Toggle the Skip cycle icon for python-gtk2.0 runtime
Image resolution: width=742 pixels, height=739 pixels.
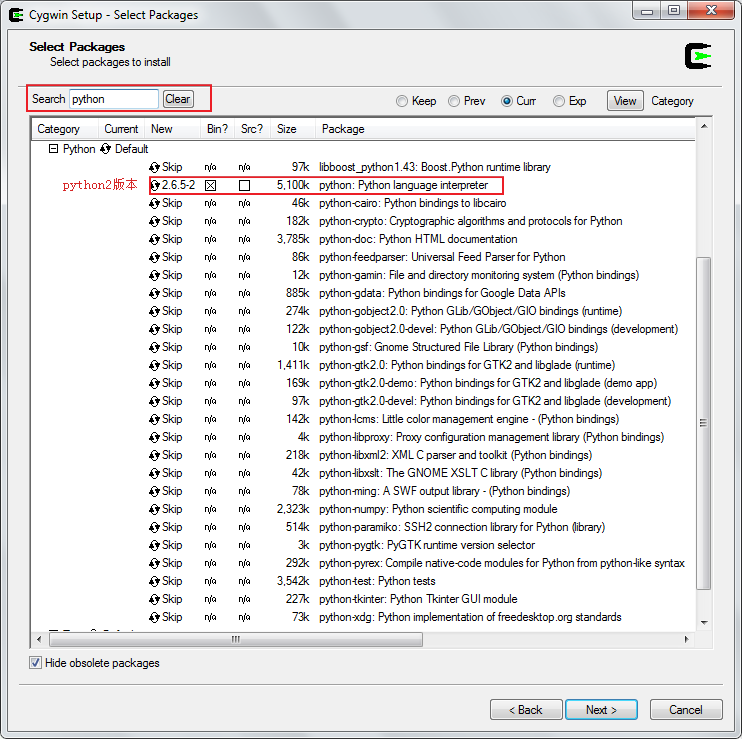(154, 365)
